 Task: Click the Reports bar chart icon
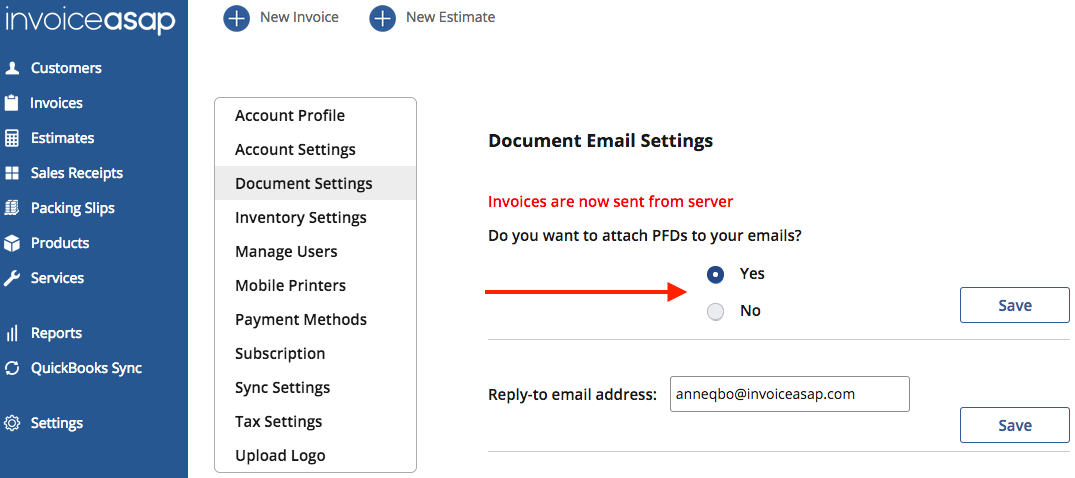[12, 333]
